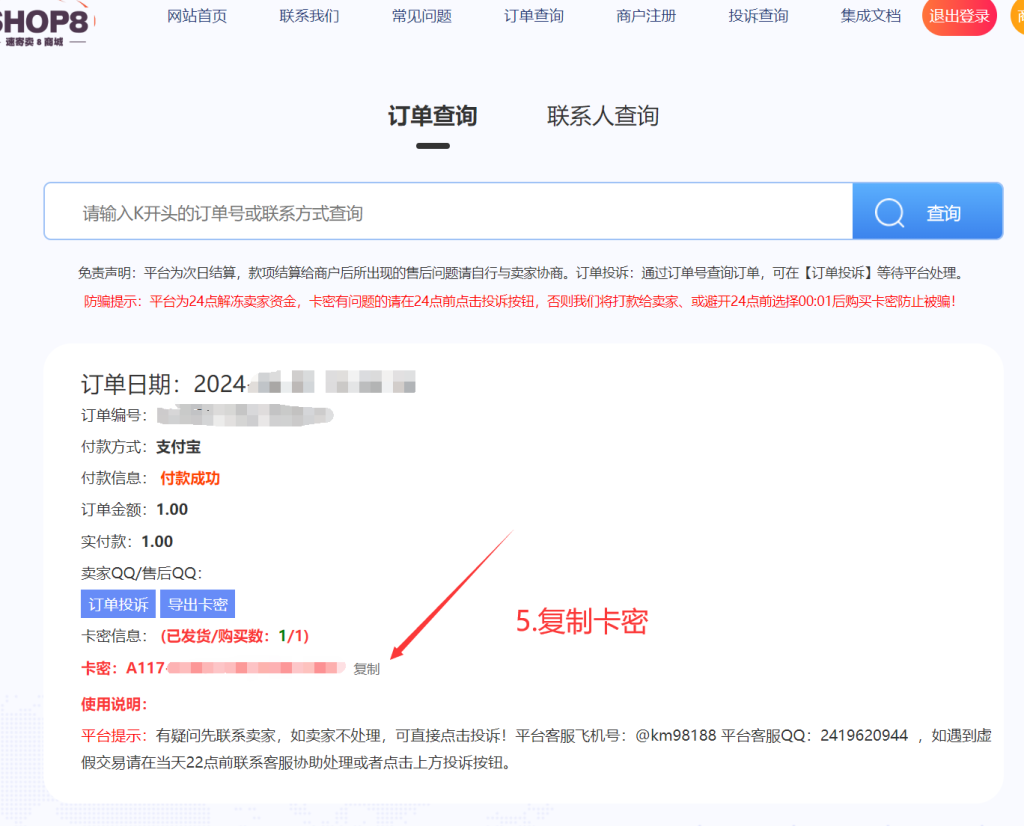Open 联系我们 page
The width and height of the screenshot is (1024, 826).
tap(310, 16)
